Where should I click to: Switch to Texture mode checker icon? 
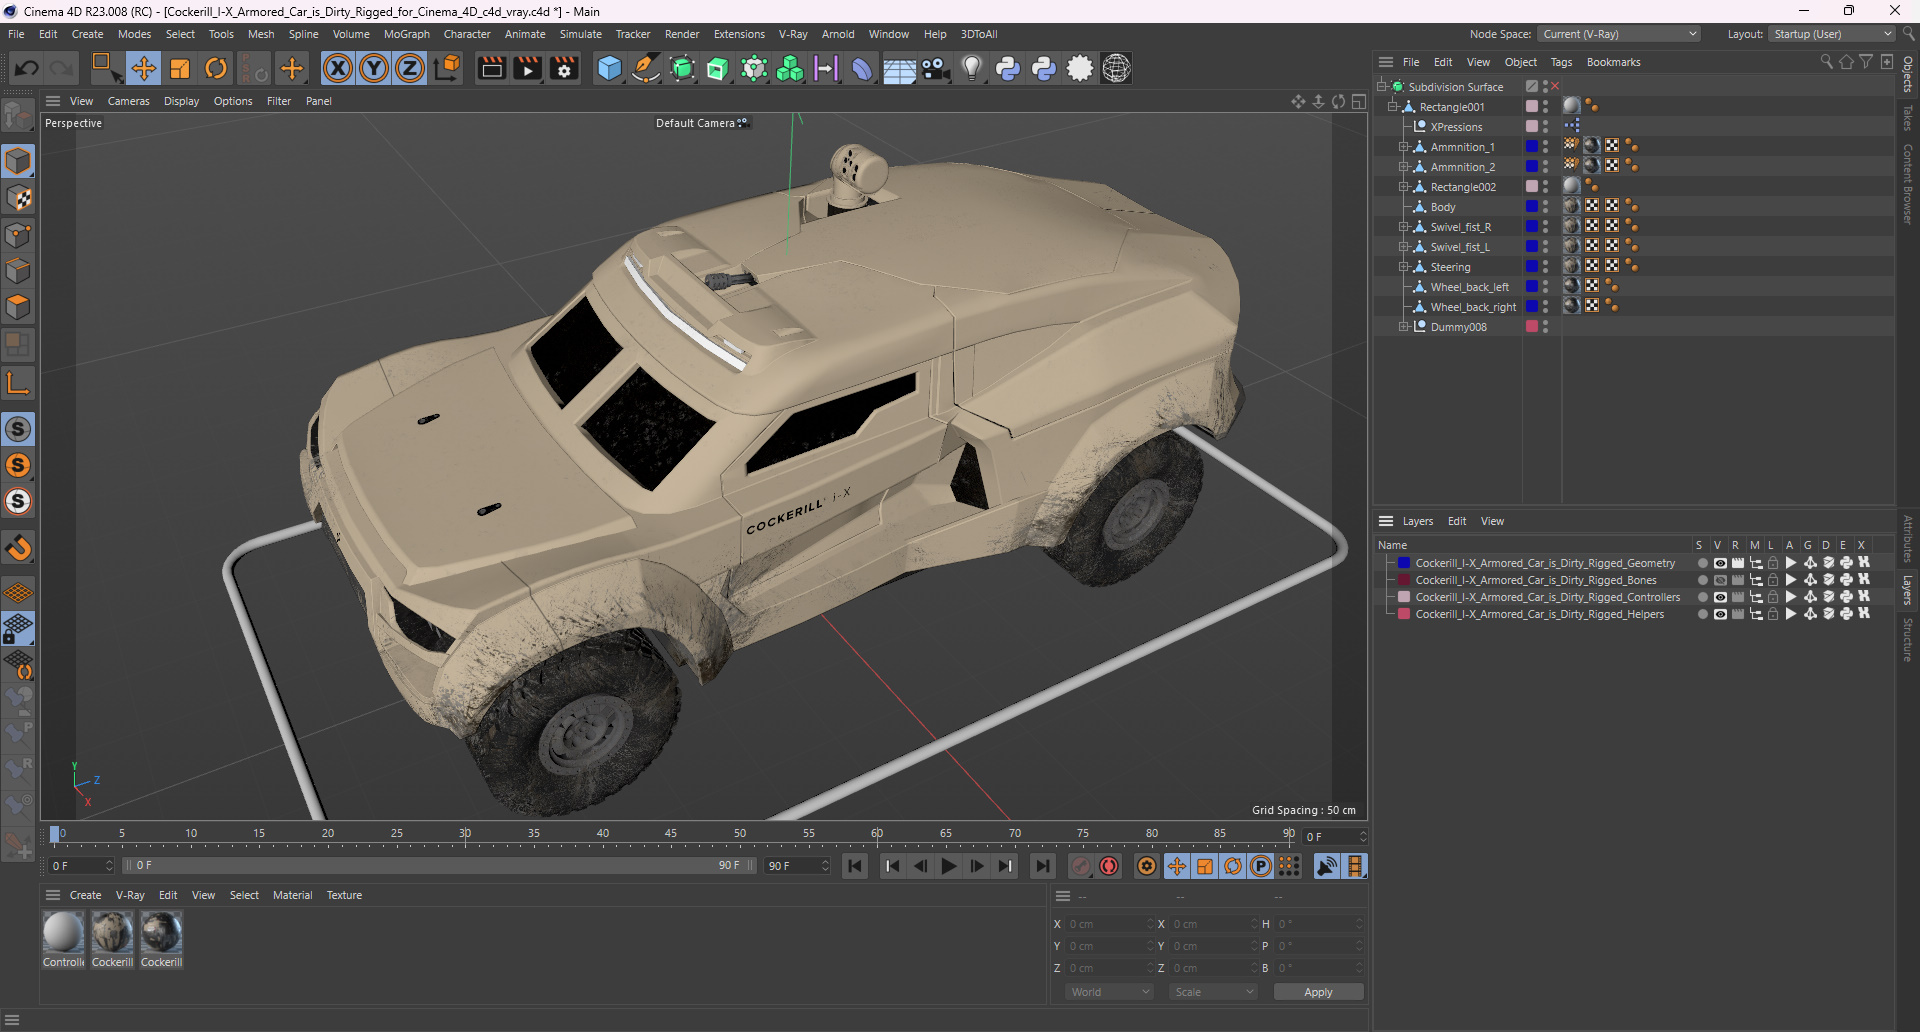18,198
